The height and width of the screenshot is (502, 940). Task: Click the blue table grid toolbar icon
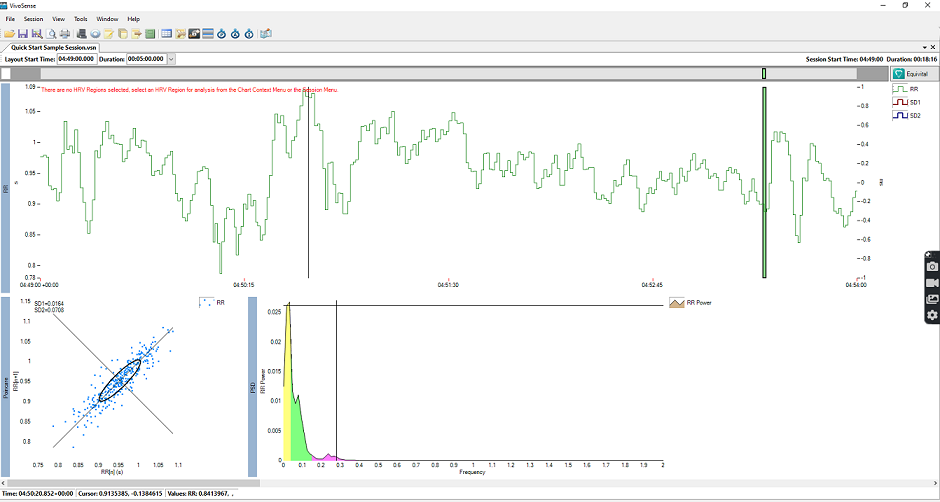coord(167,34)
